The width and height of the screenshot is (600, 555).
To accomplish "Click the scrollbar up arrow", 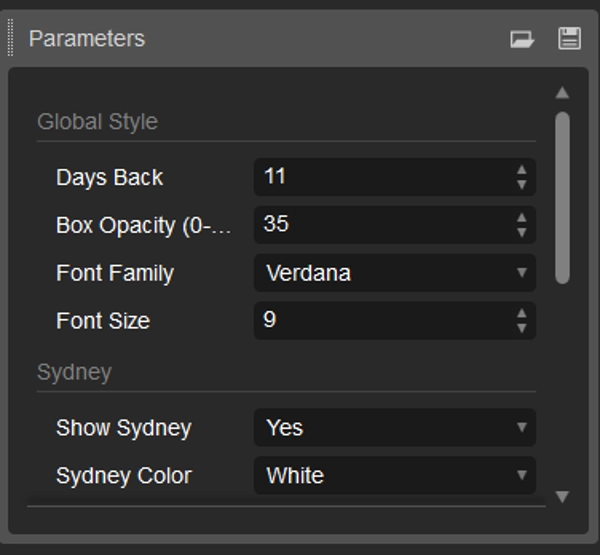I will (x=562, y=93).
